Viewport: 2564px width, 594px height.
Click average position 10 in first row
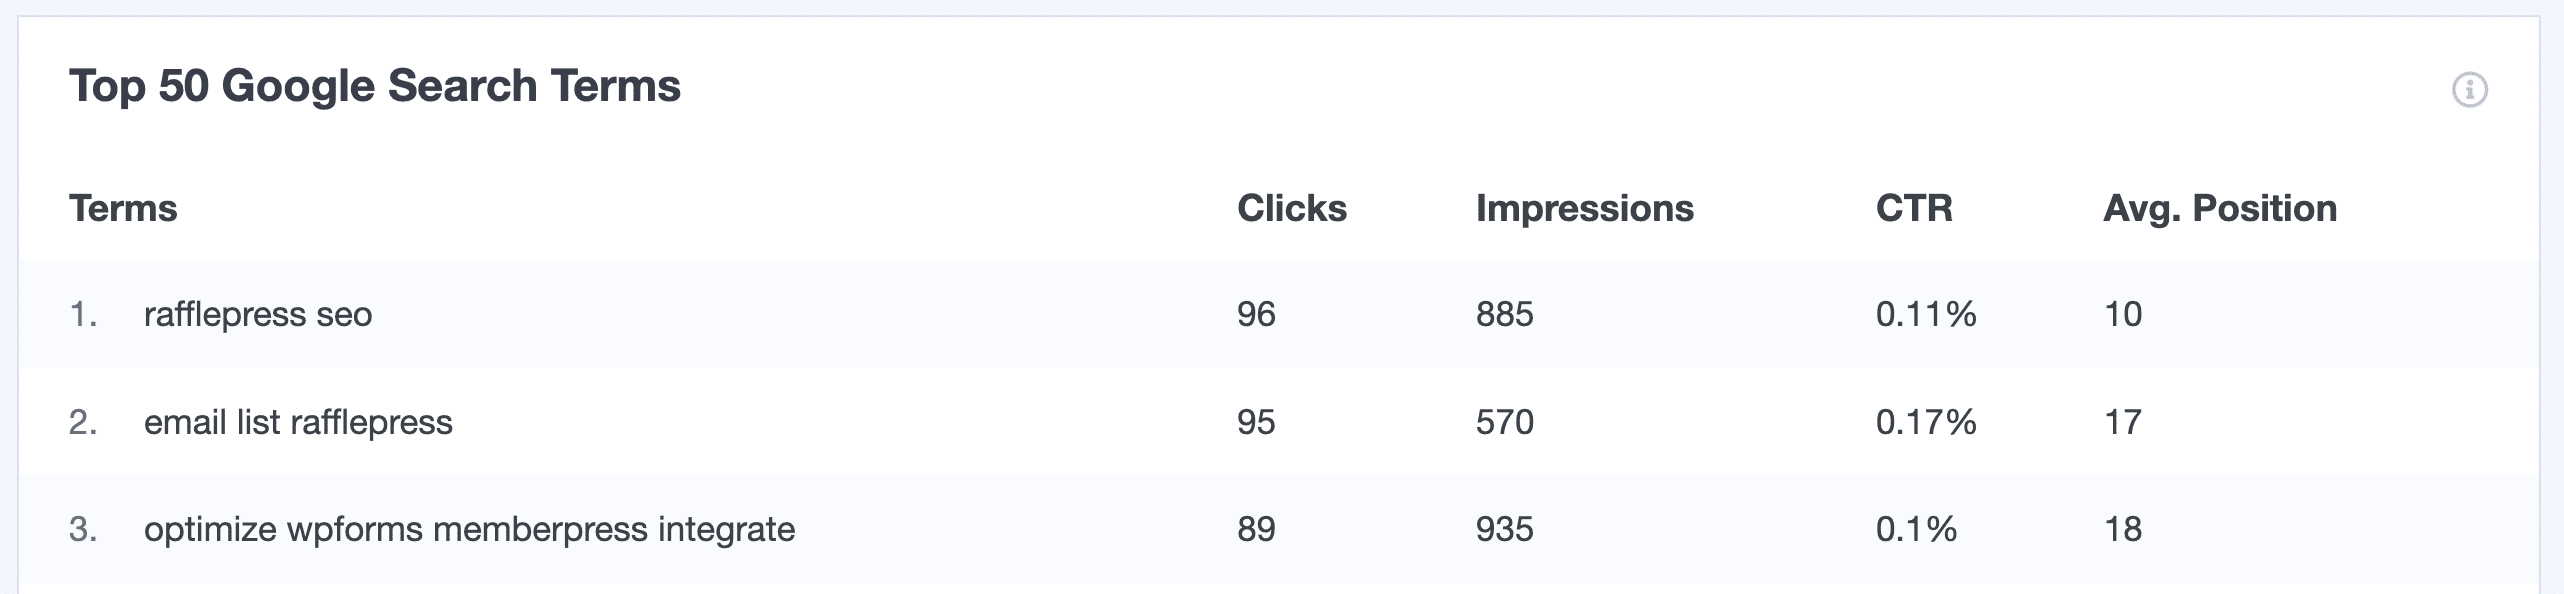[x=2122, y=314]
